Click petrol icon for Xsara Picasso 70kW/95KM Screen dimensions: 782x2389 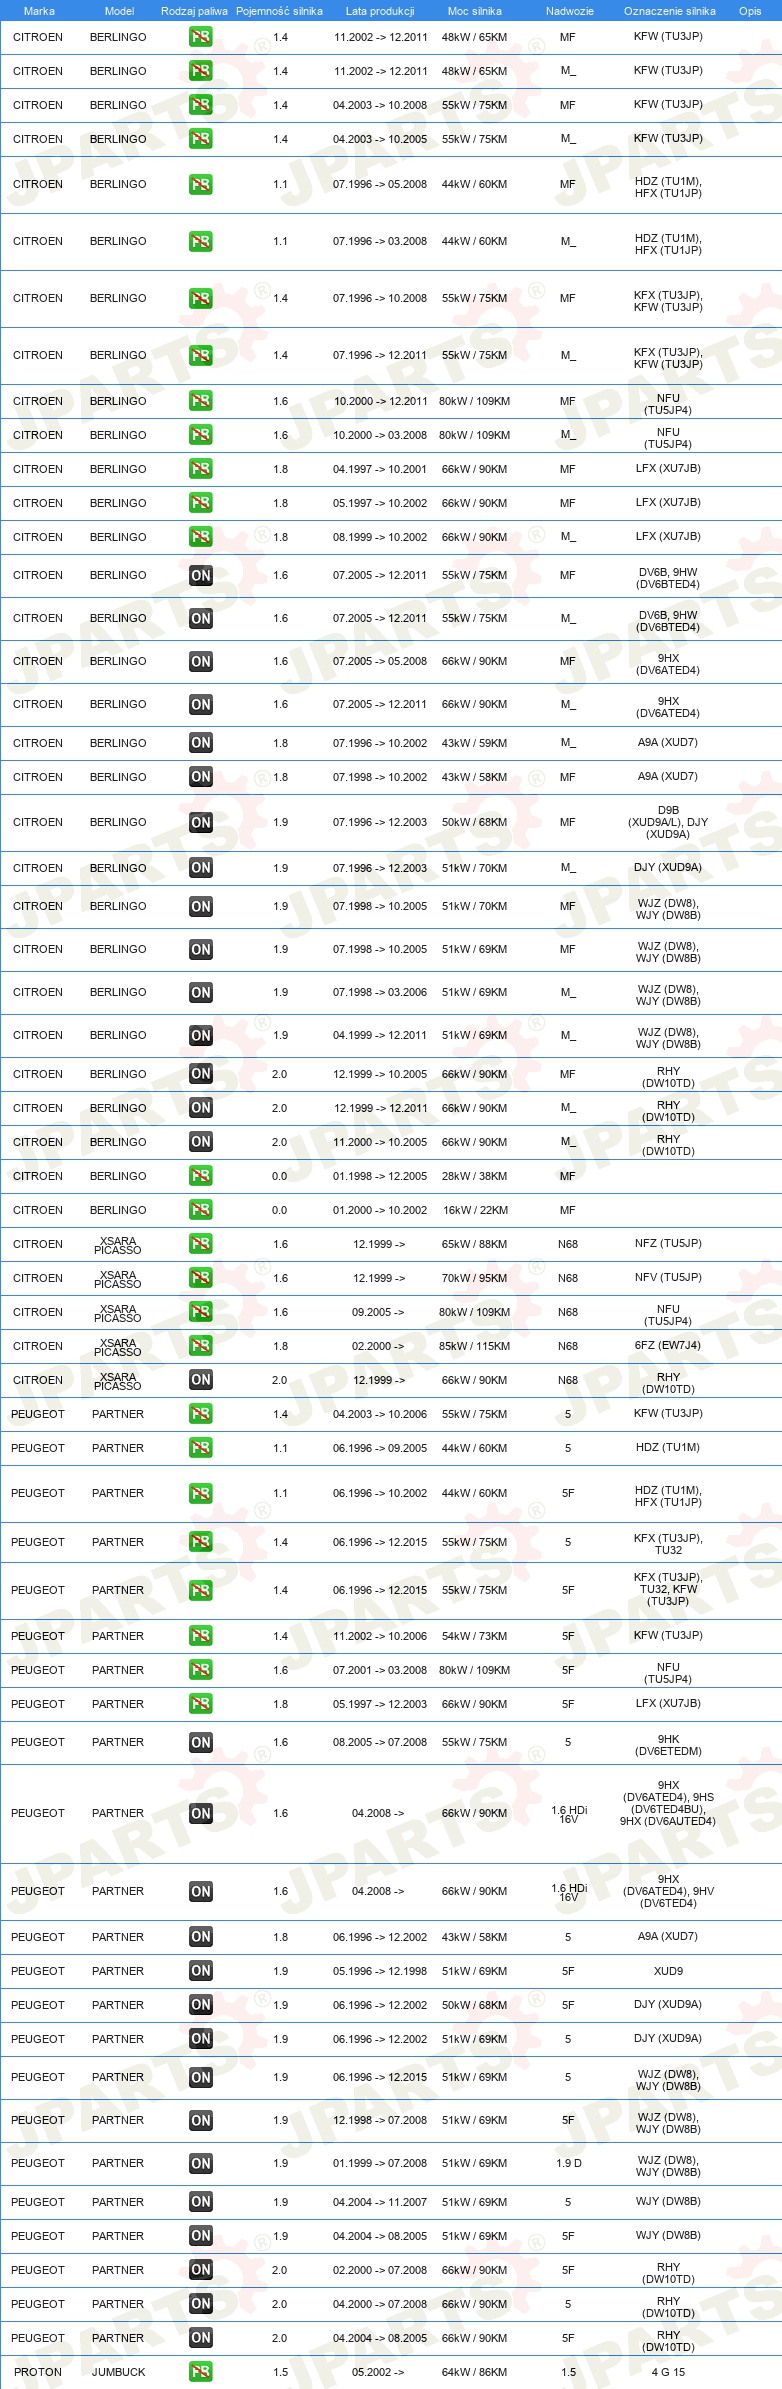point(200,1277)
